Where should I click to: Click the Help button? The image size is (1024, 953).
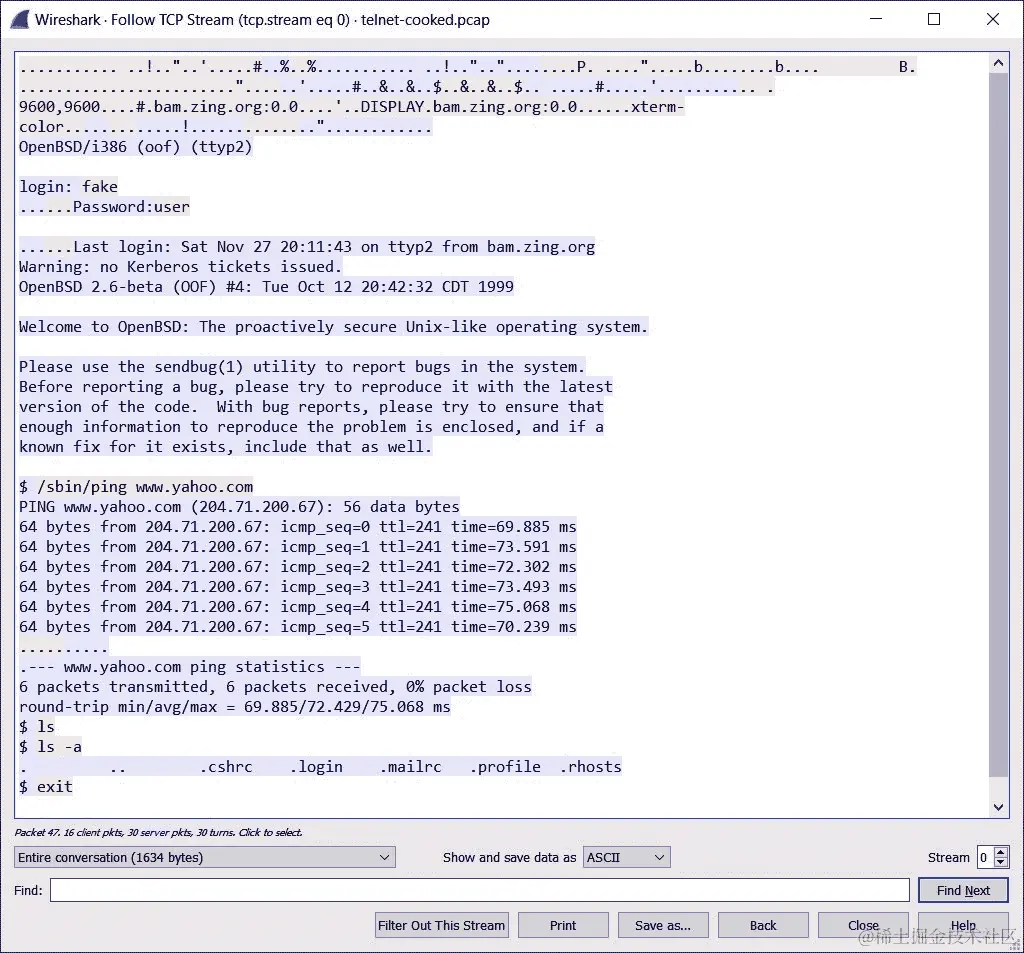[963, 925]
